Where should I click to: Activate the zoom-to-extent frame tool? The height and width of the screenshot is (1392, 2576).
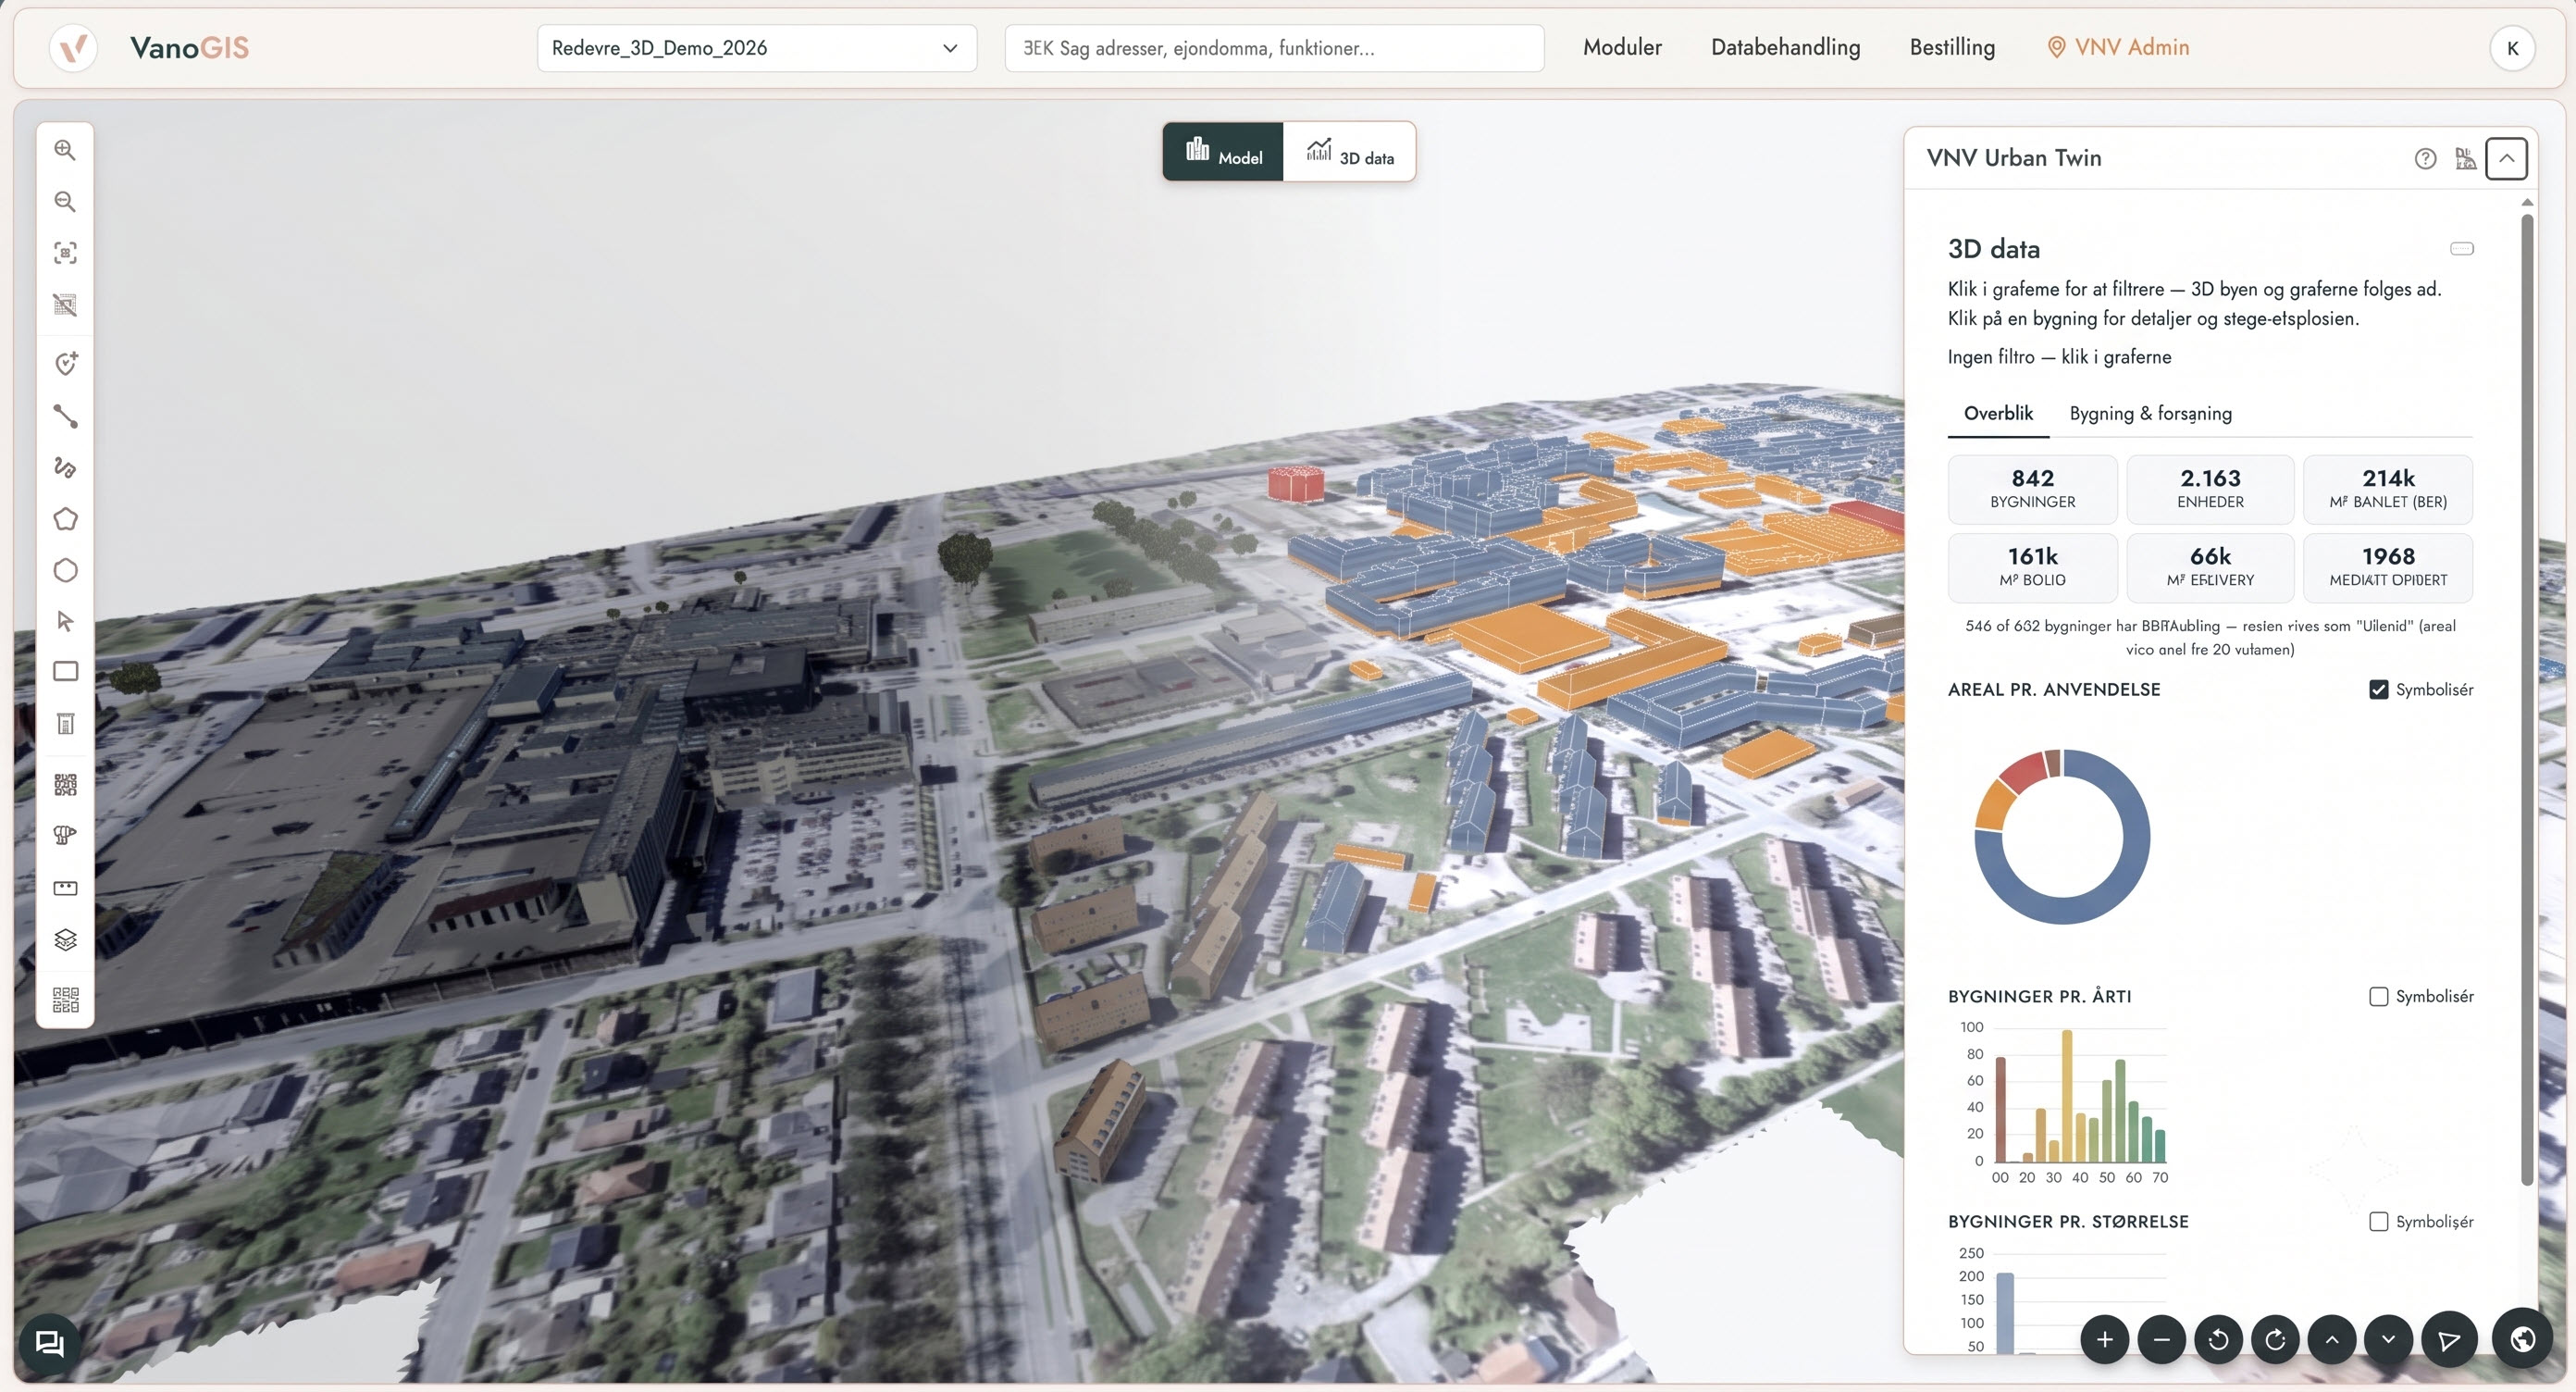(65, 253)
